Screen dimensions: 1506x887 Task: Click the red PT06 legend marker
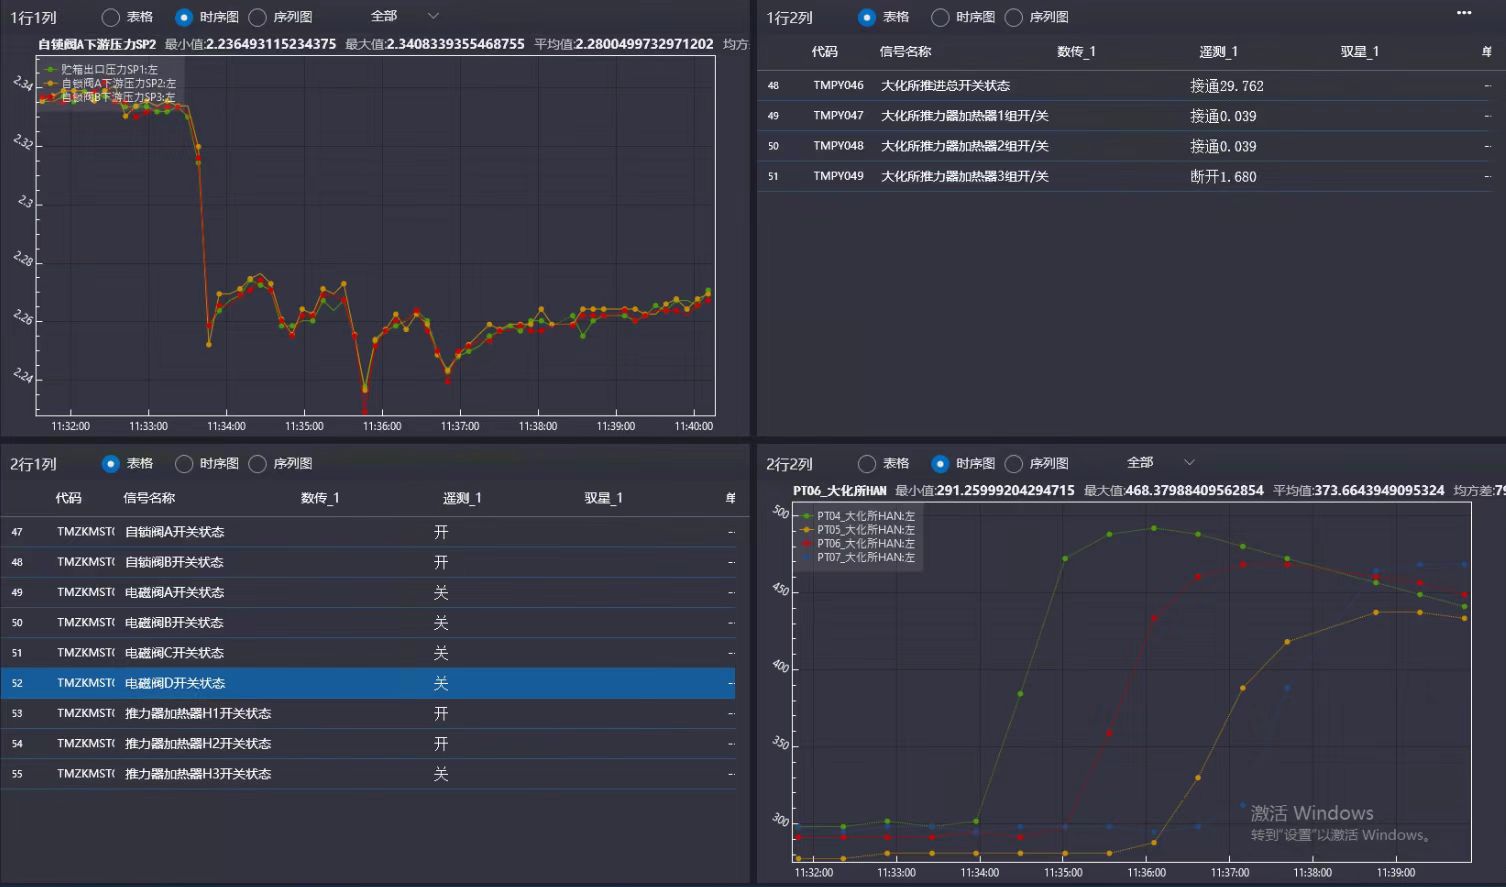(808, 544)
